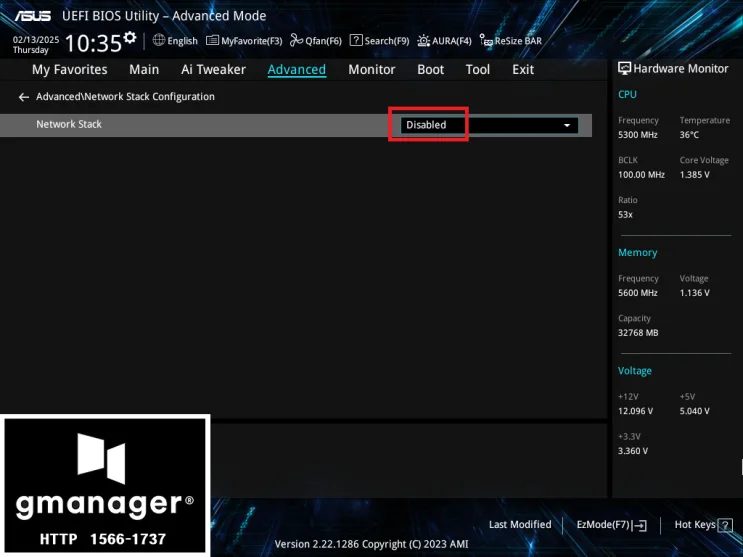Image resolution: width=743 pixels, height=557 pixels.
Task: Switch to Main tab
Action: tap(144, 70)
